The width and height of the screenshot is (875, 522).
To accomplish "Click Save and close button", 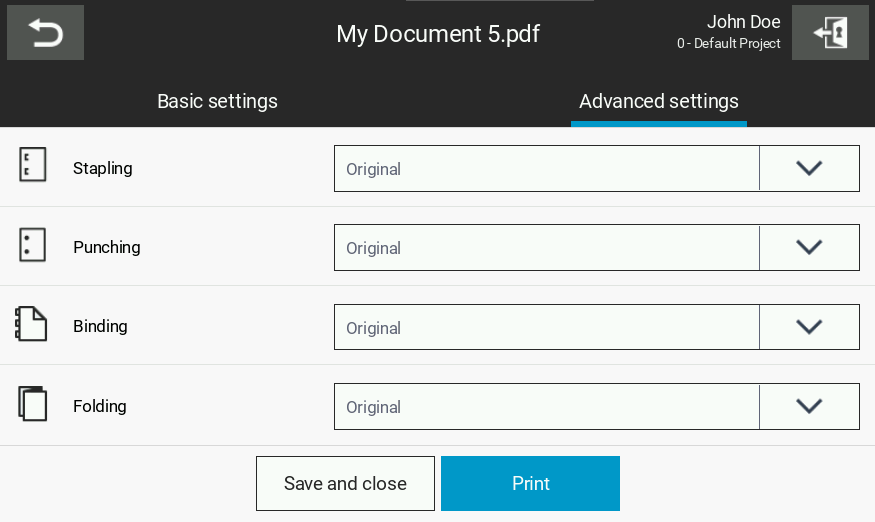I will (345, 484).
